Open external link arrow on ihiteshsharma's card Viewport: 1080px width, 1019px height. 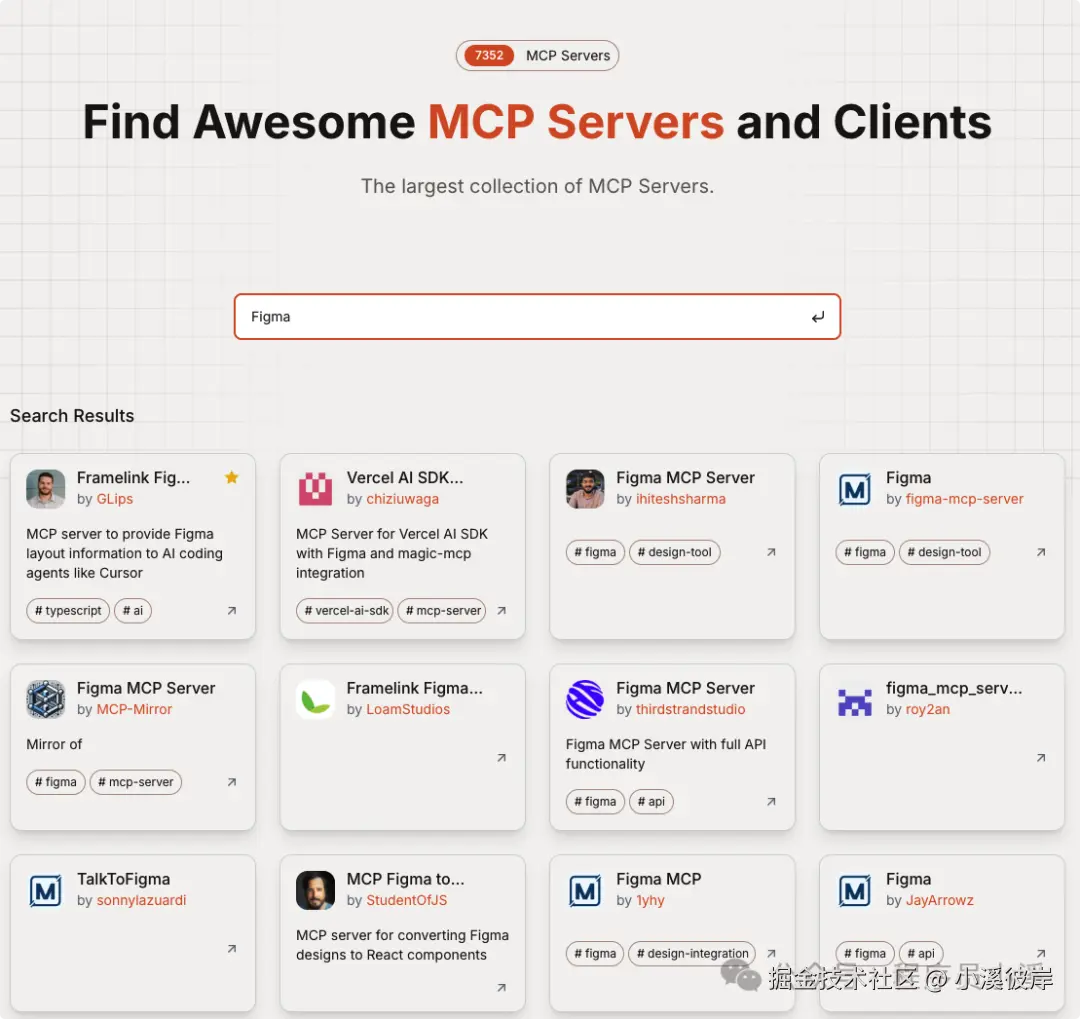(x=771, y=552)
